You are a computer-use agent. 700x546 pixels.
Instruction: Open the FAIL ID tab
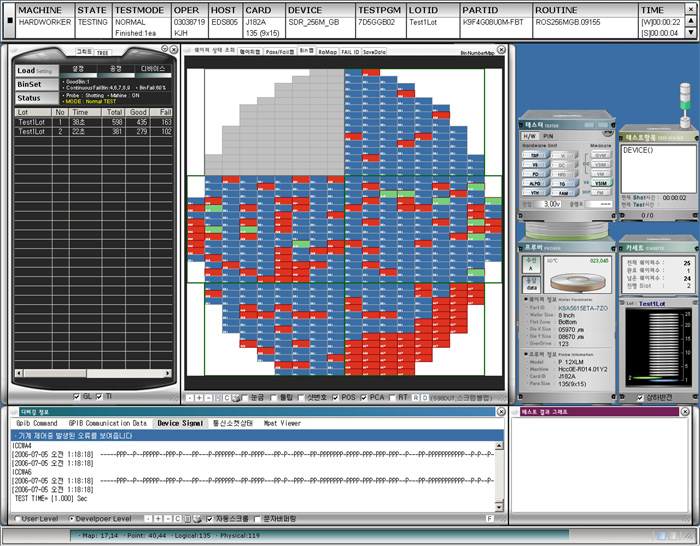pyautogui.click(x=350, y=52)
